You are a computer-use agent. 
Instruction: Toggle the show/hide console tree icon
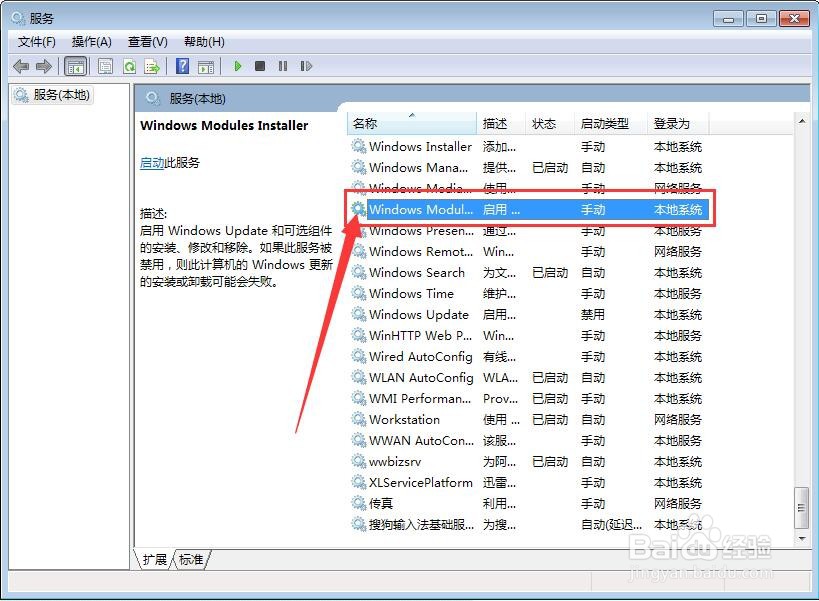coord(75,66)
